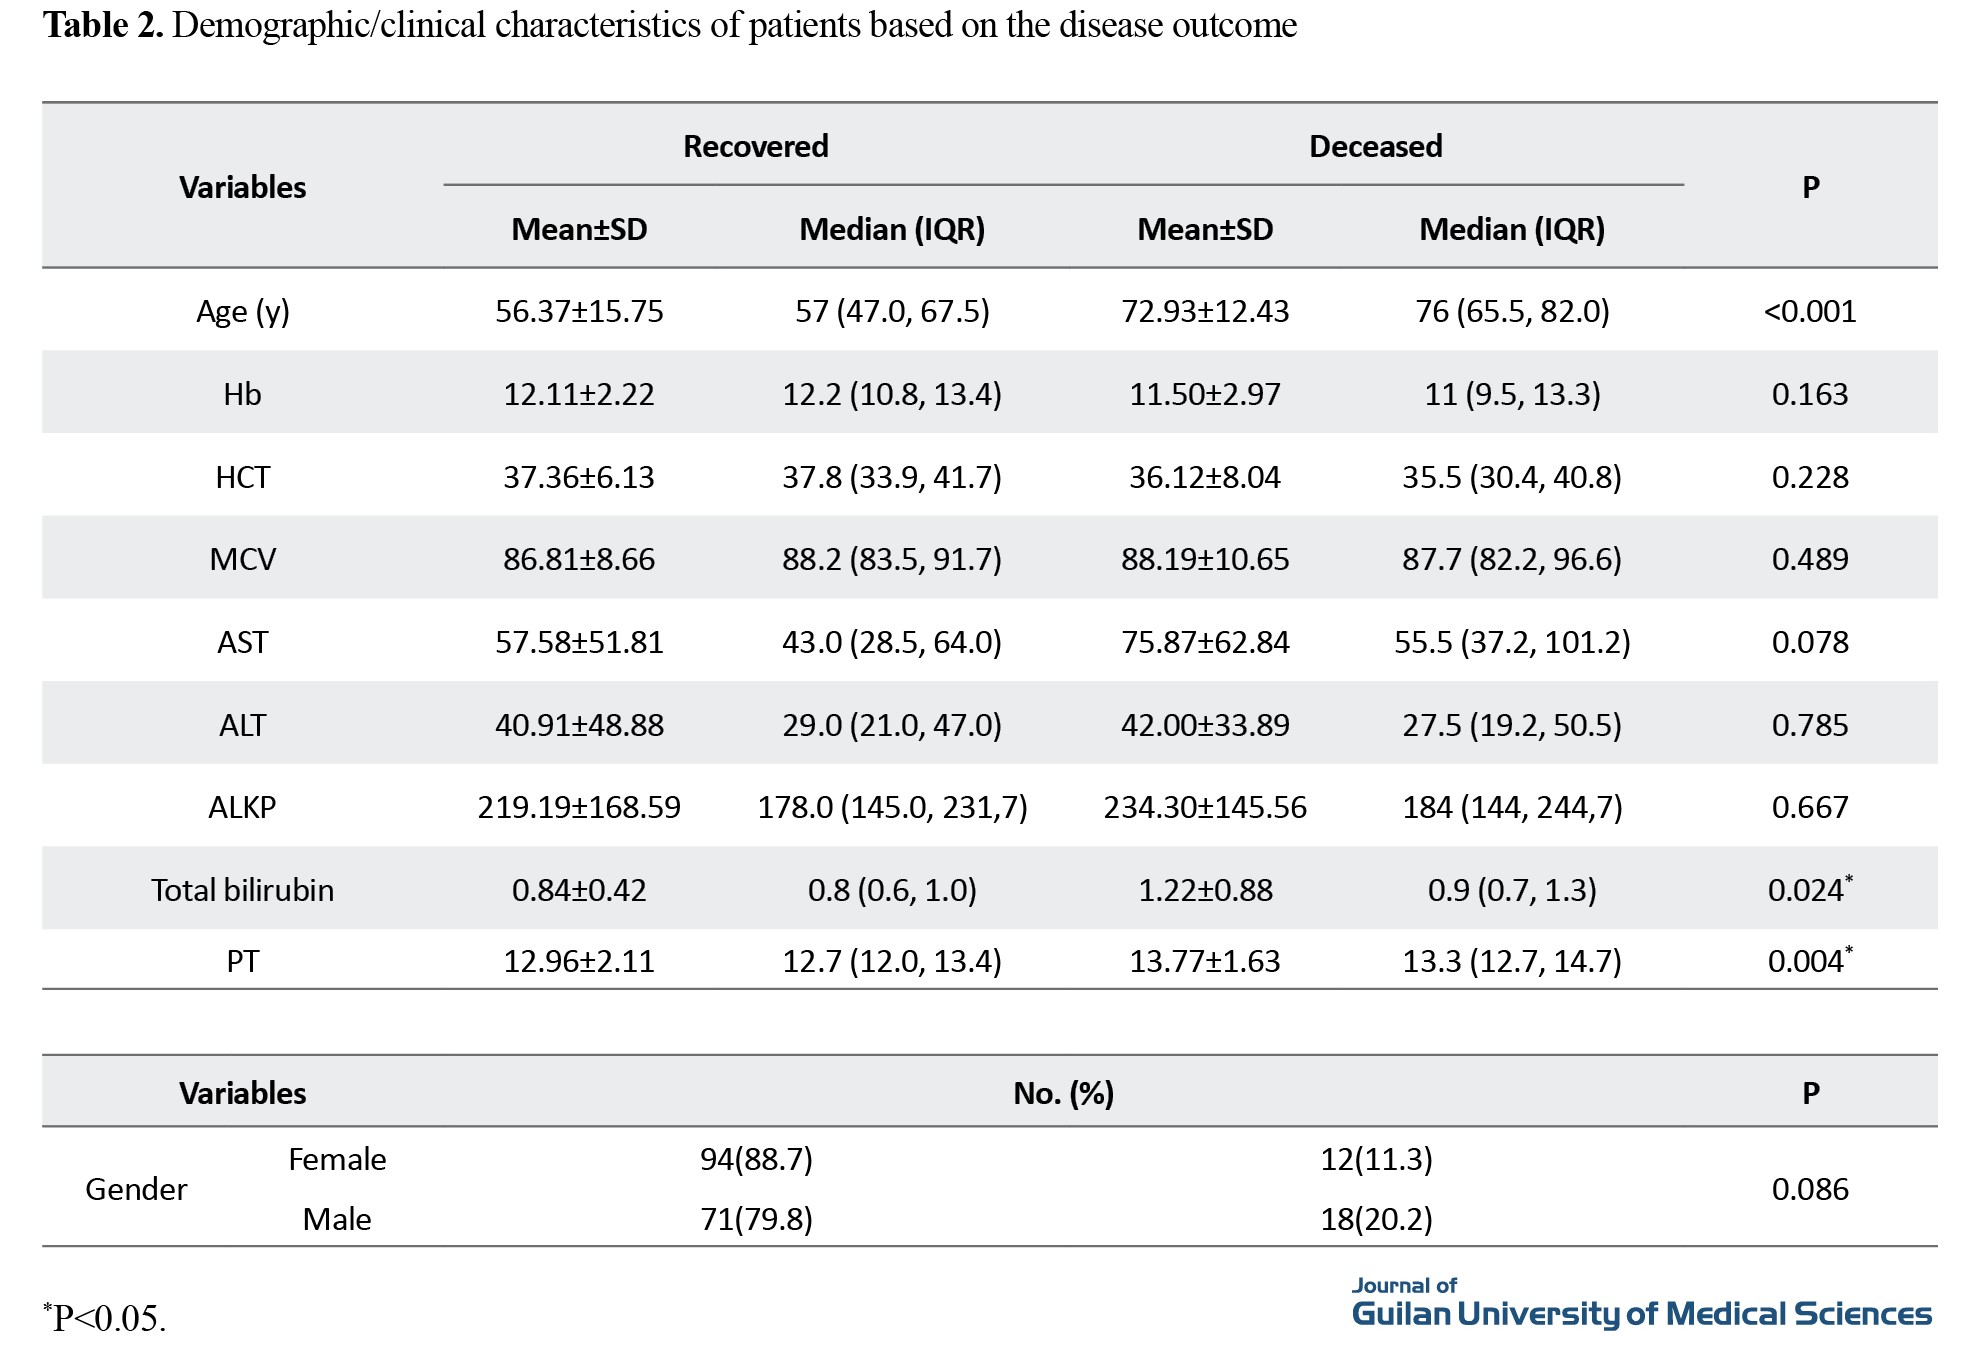Click the No. (%) header
This screenshot has height=1367, width=1965.
pyautogui.click(x=1063, y=1094)
